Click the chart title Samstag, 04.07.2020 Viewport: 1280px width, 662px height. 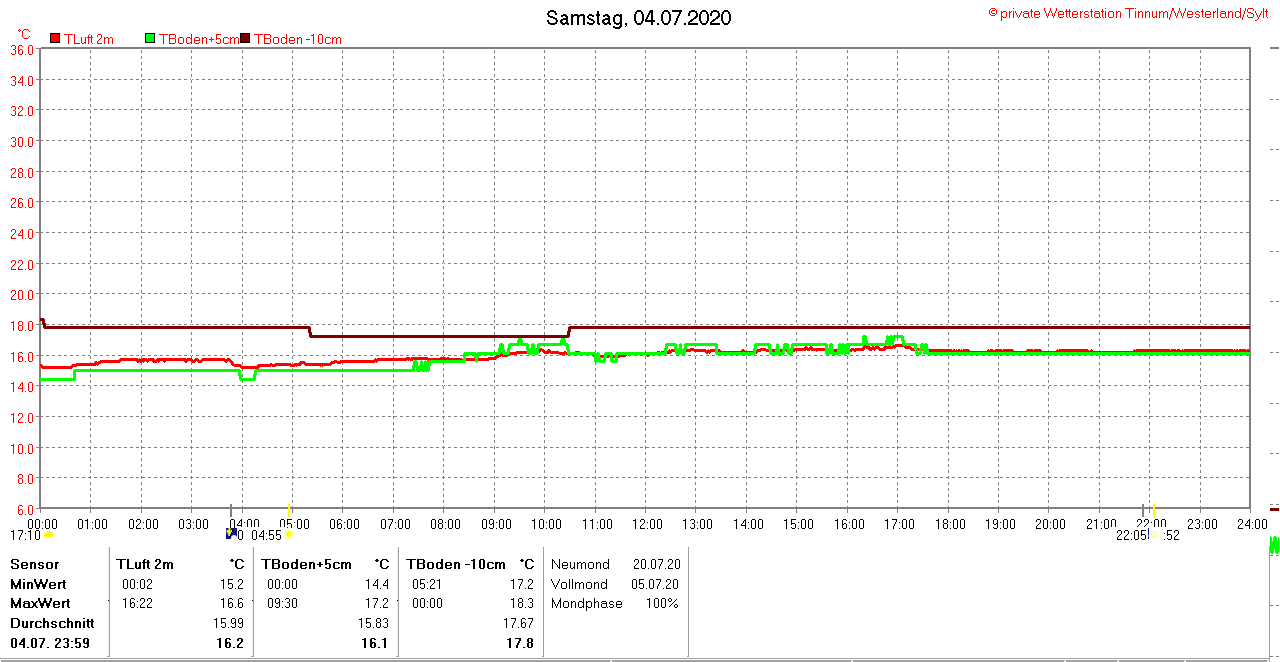click(x=638, y=18)
